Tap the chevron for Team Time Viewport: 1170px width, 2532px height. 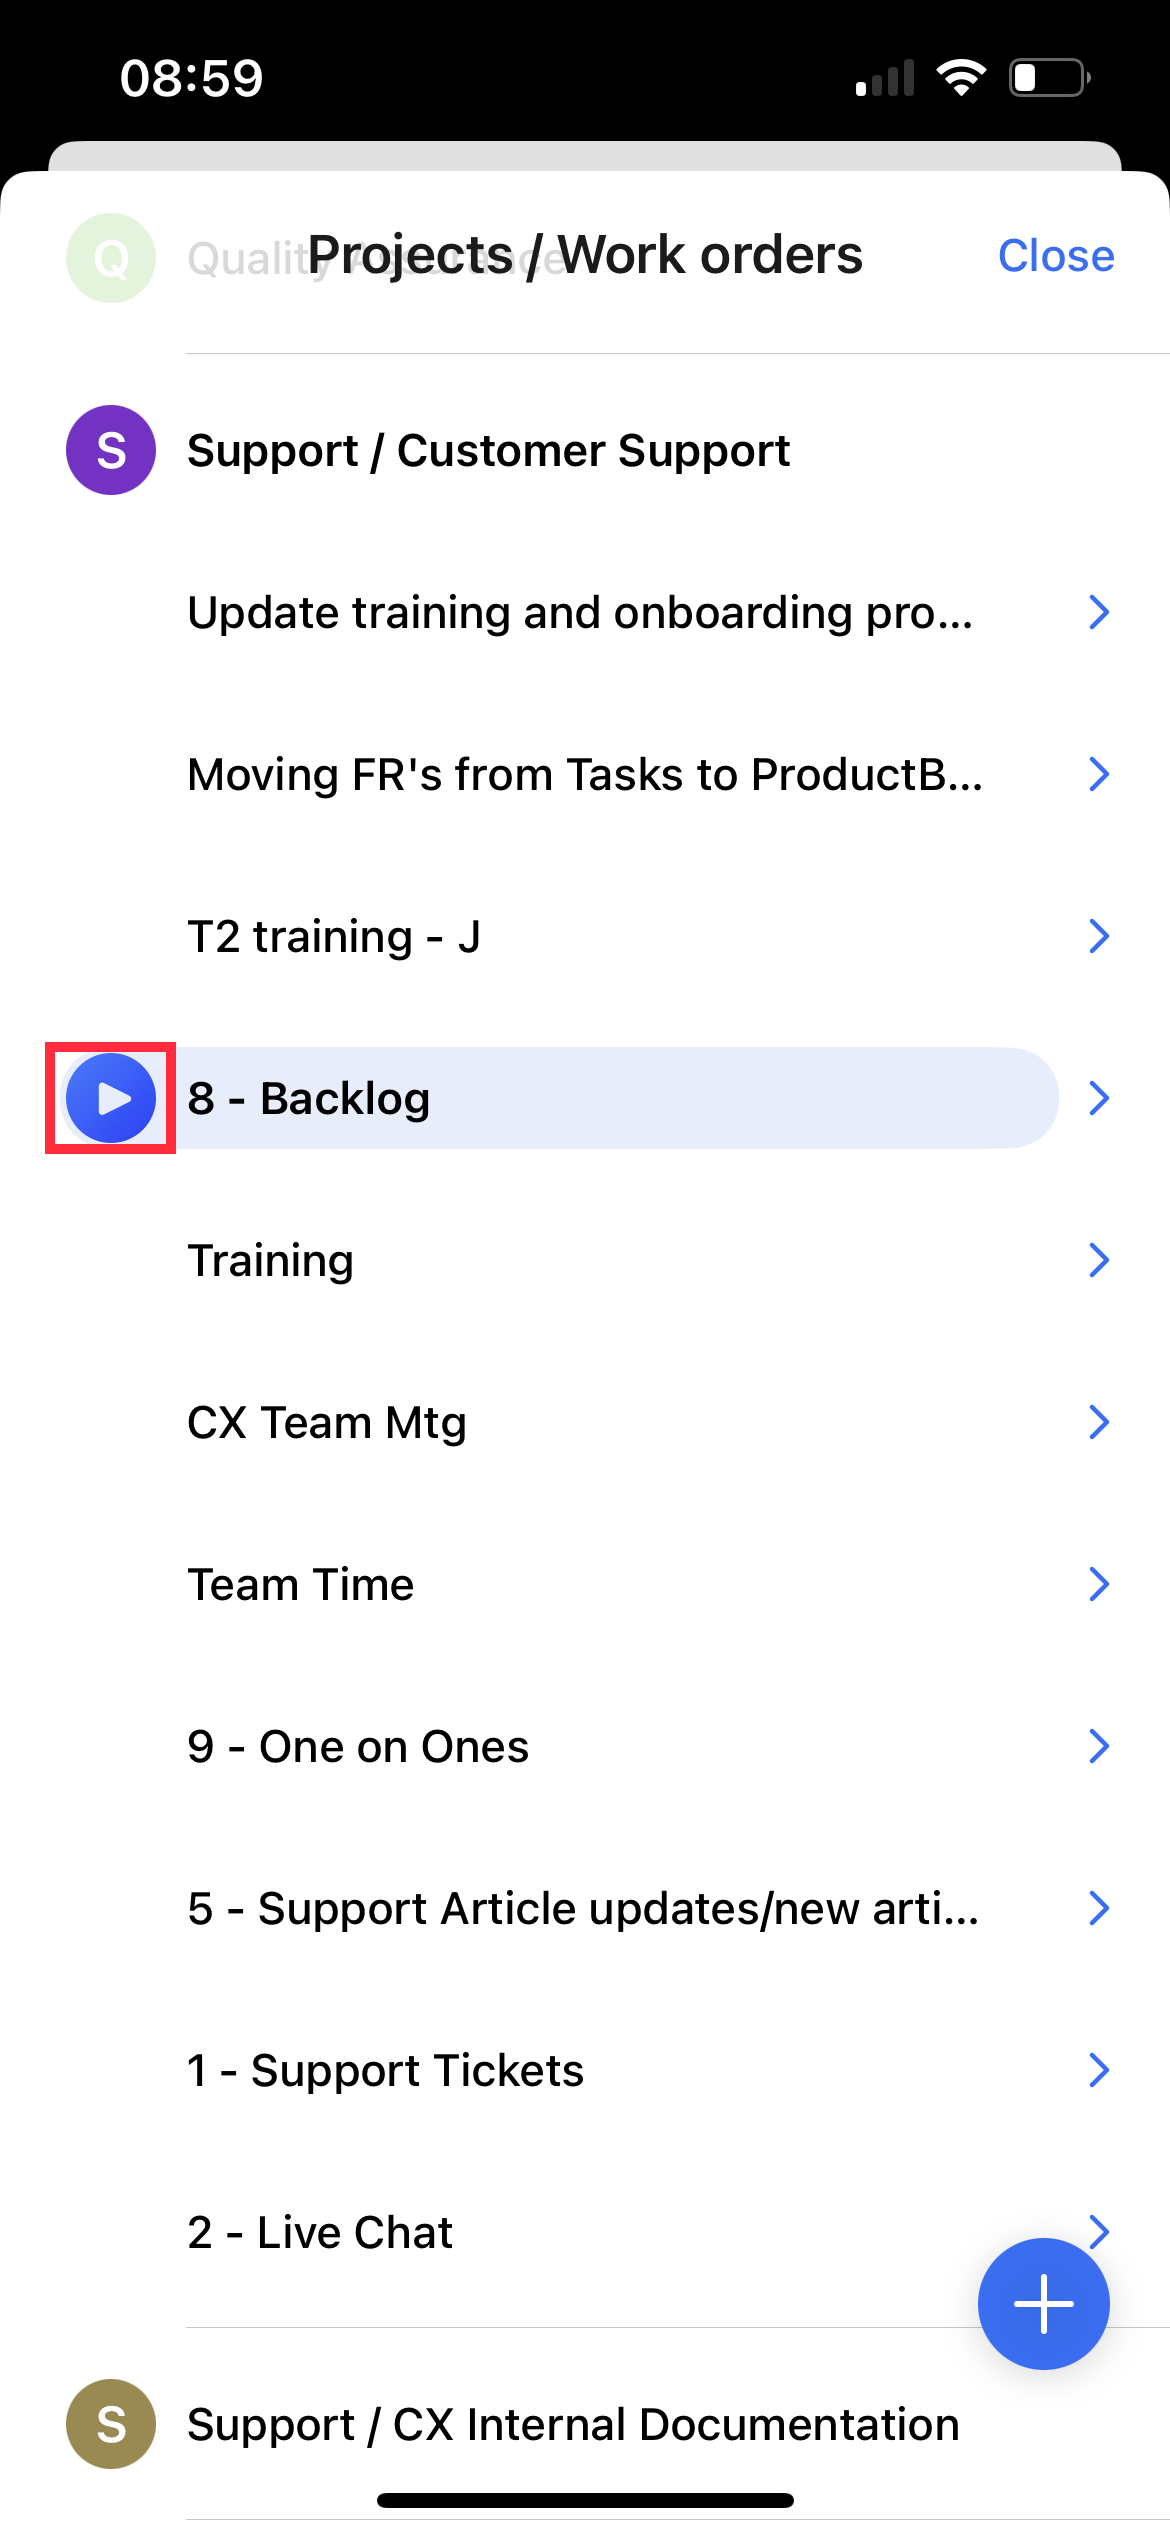click(1099, 1584)
